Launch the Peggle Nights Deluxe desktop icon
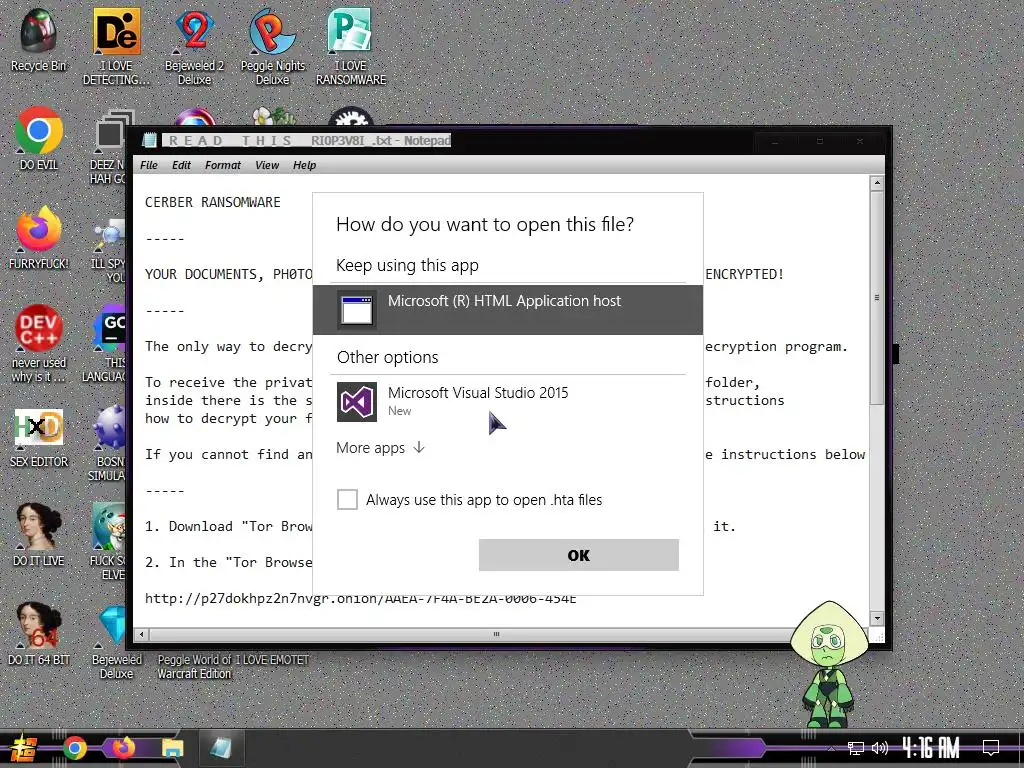1024x768 pixels. pos(272,46)
